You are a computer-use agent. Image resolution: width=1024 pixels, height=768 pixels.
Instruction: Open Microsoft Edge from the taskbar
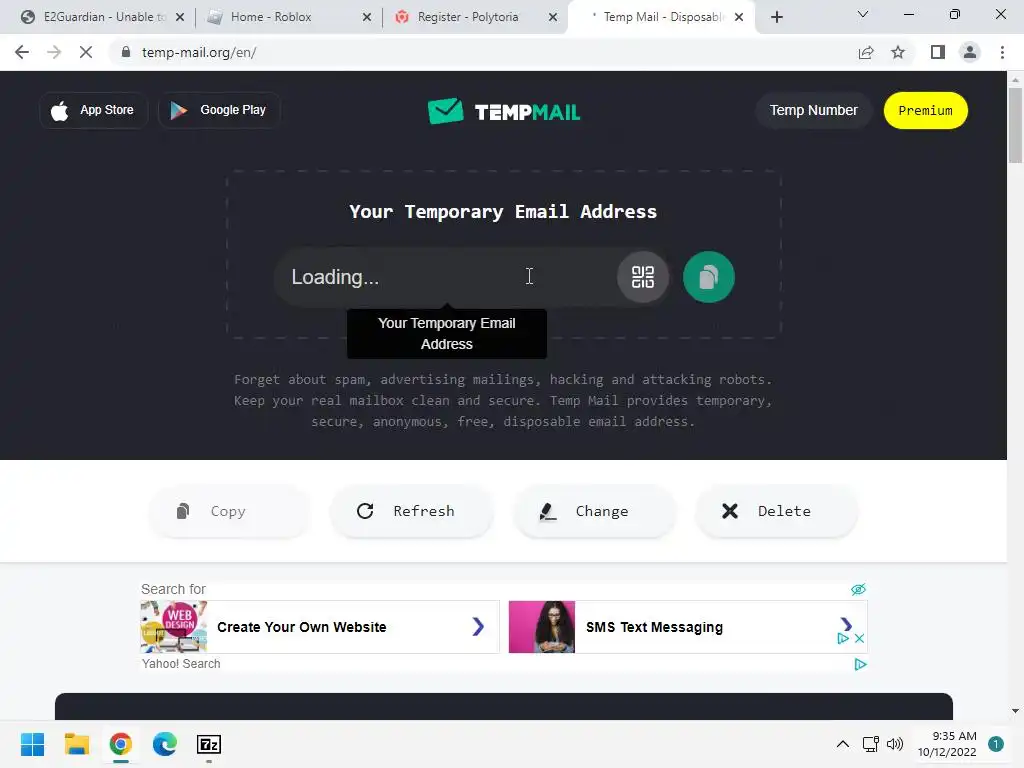[x=165, y=744]
